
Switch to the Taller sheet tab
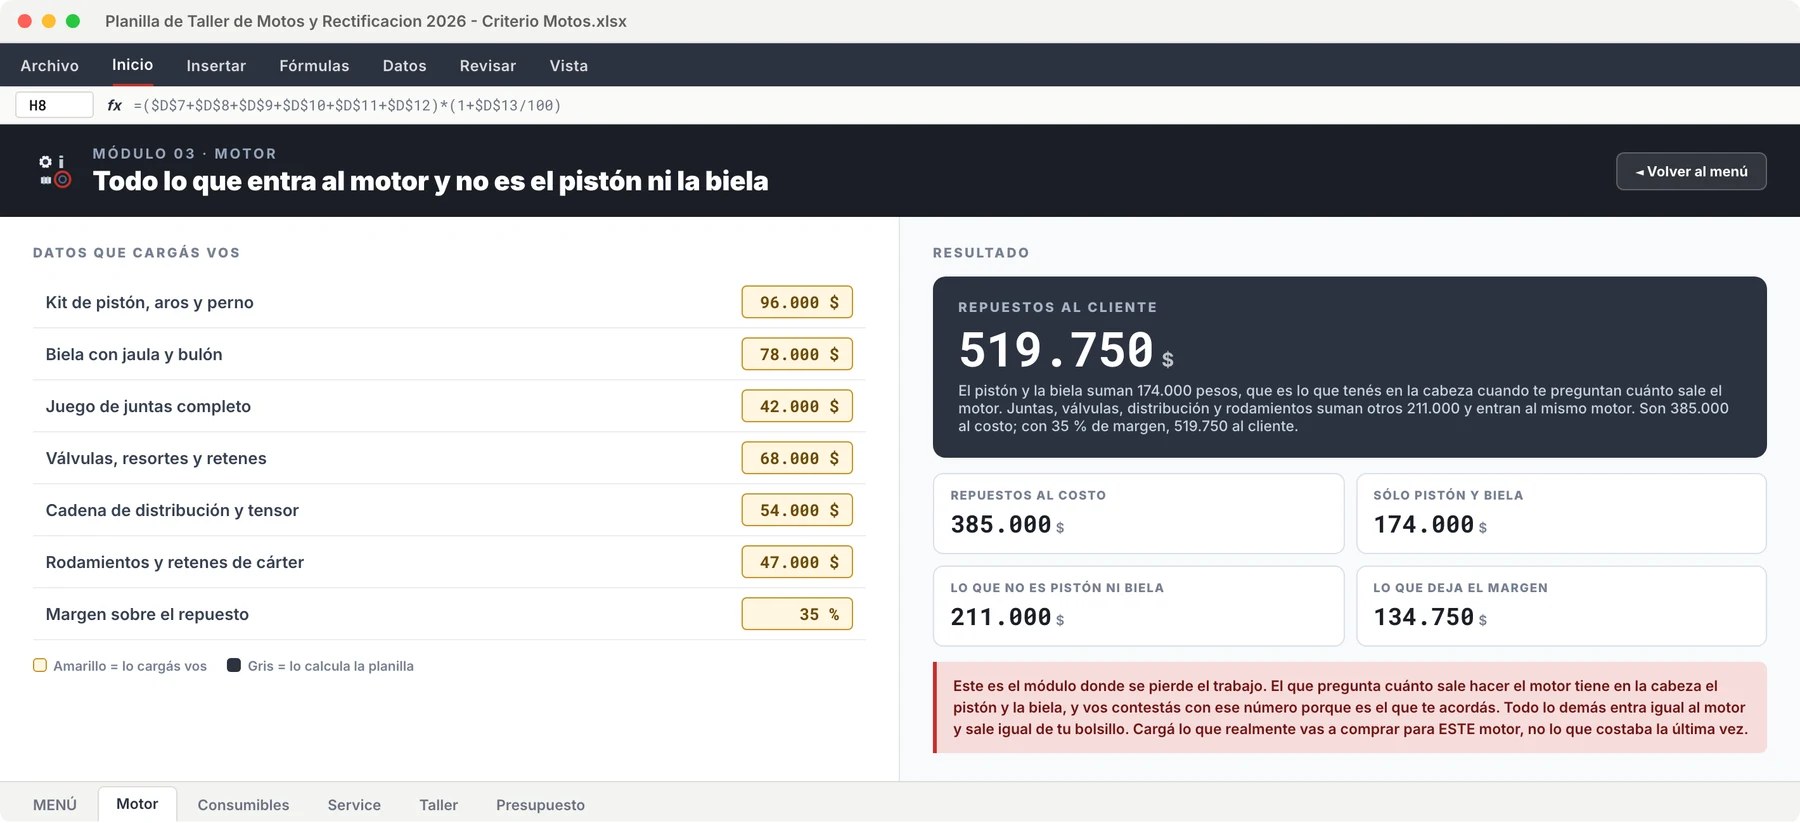(x=438, y=805)
